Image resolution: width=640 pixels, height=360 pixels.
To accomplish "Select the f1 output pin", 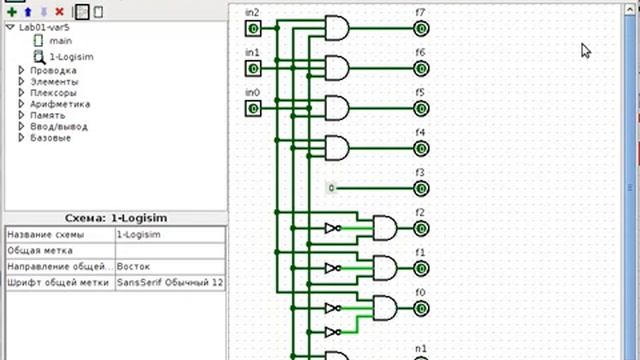I will point(421,269).
